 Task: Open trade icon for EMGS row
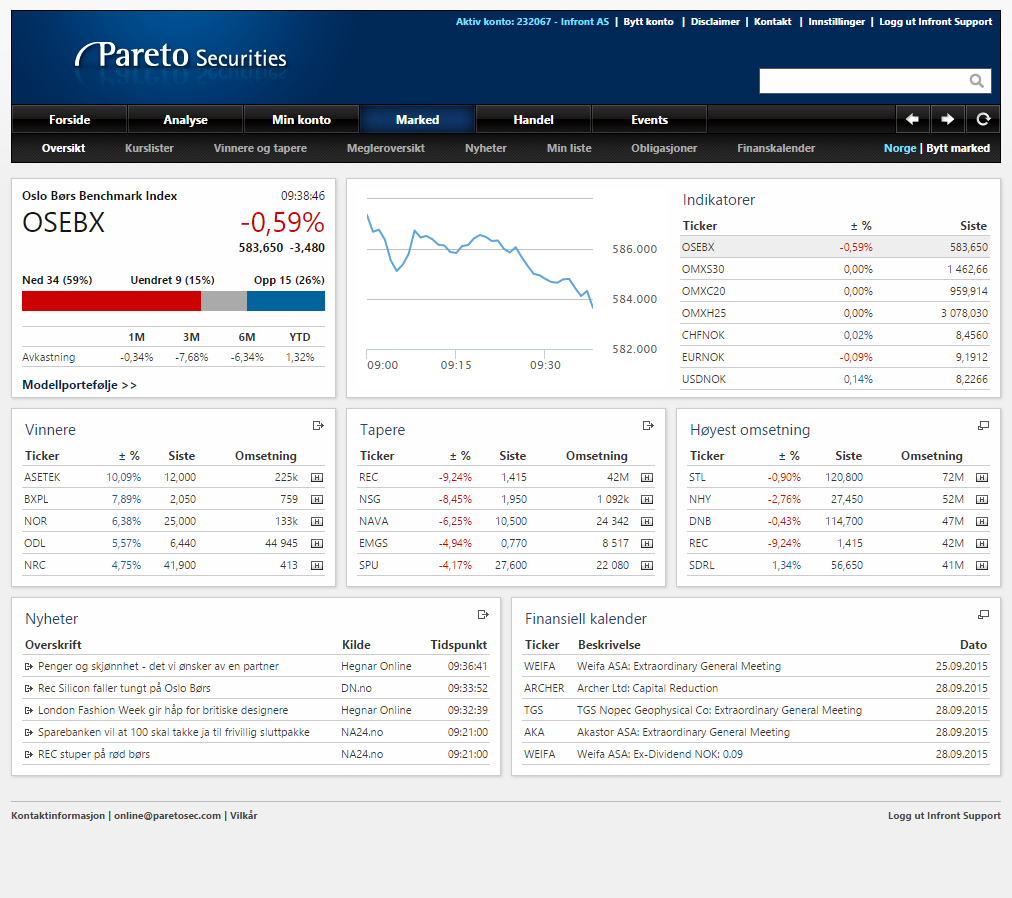[x=647, y=544]
